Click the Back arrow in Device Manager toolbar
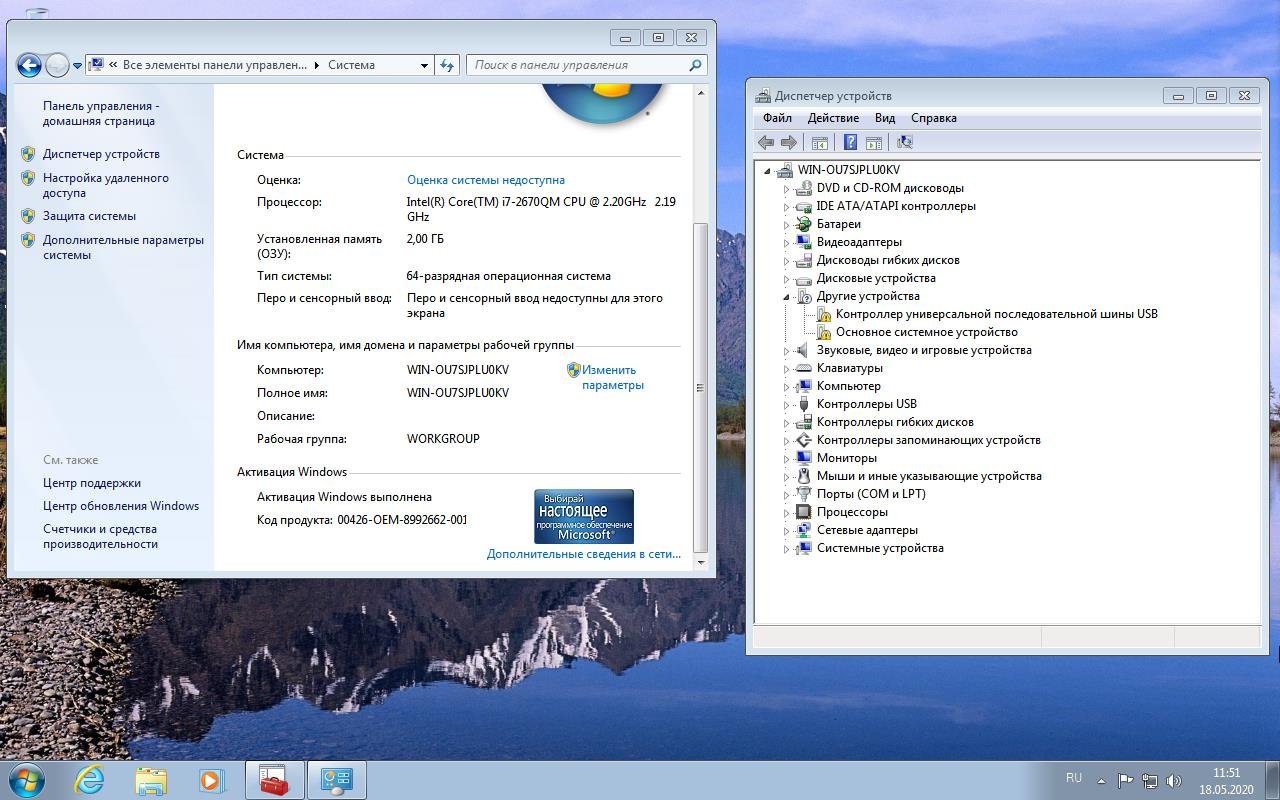Screen dimensions: 1280x800 (x=766, y=142)
